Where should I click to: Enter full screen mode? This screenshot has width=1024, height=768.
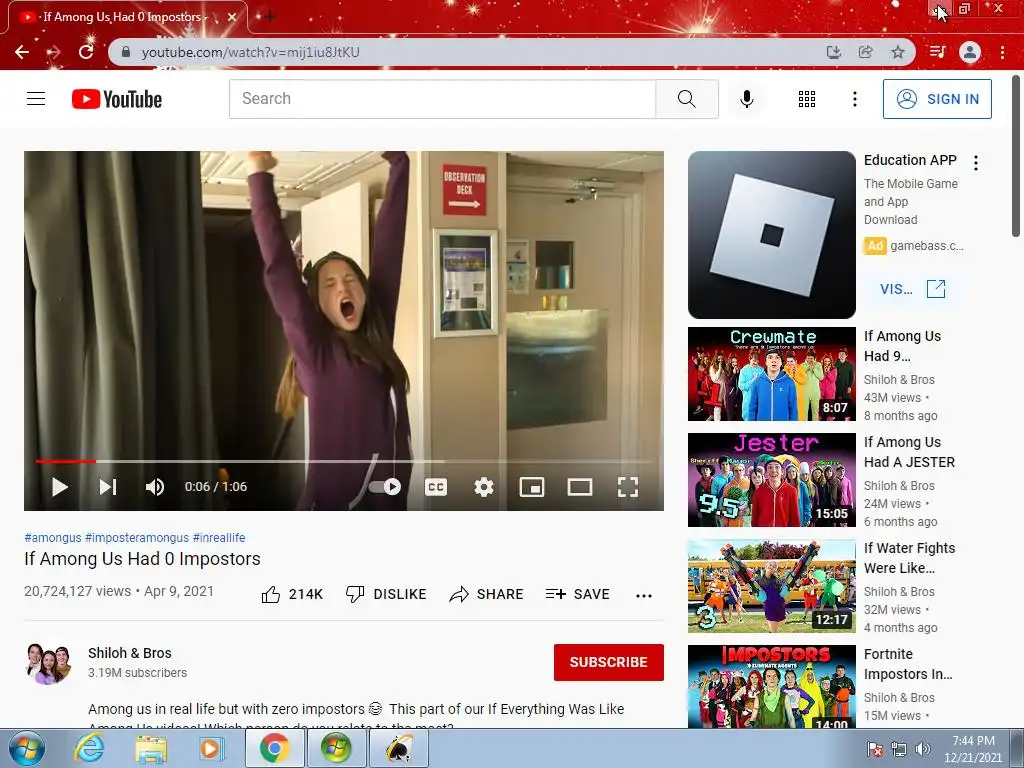628,487
